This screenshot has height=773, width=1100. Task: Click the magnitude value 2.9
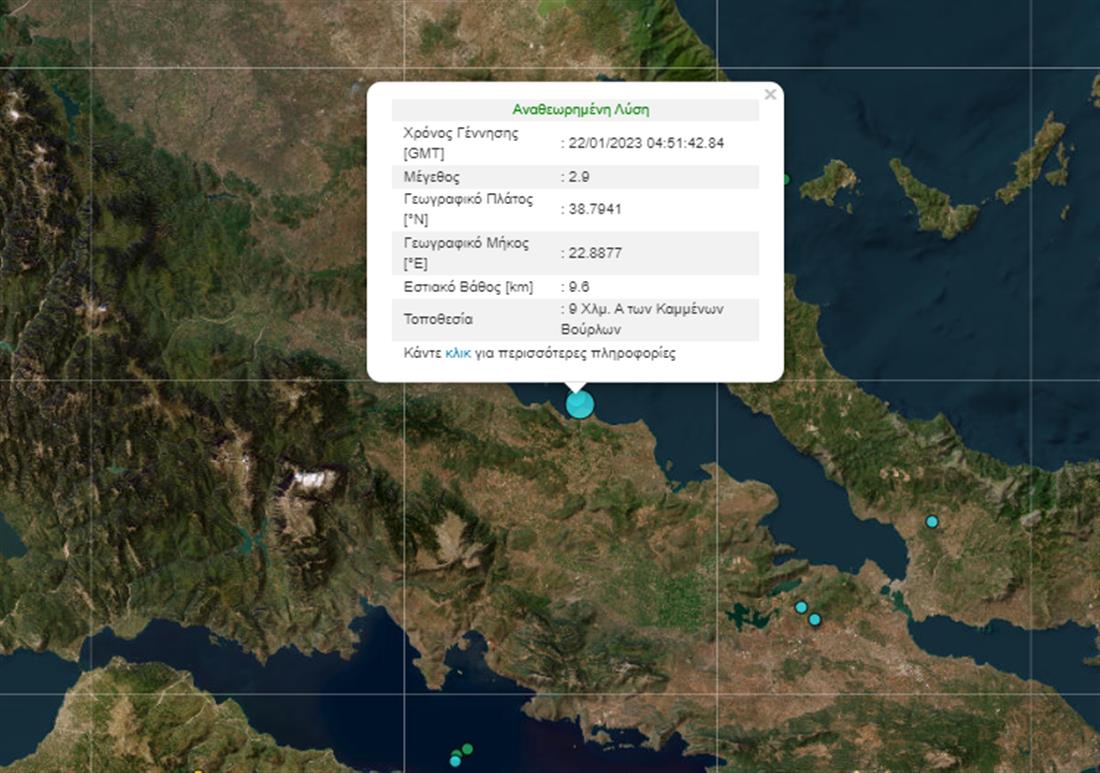[x=579, y=177]
